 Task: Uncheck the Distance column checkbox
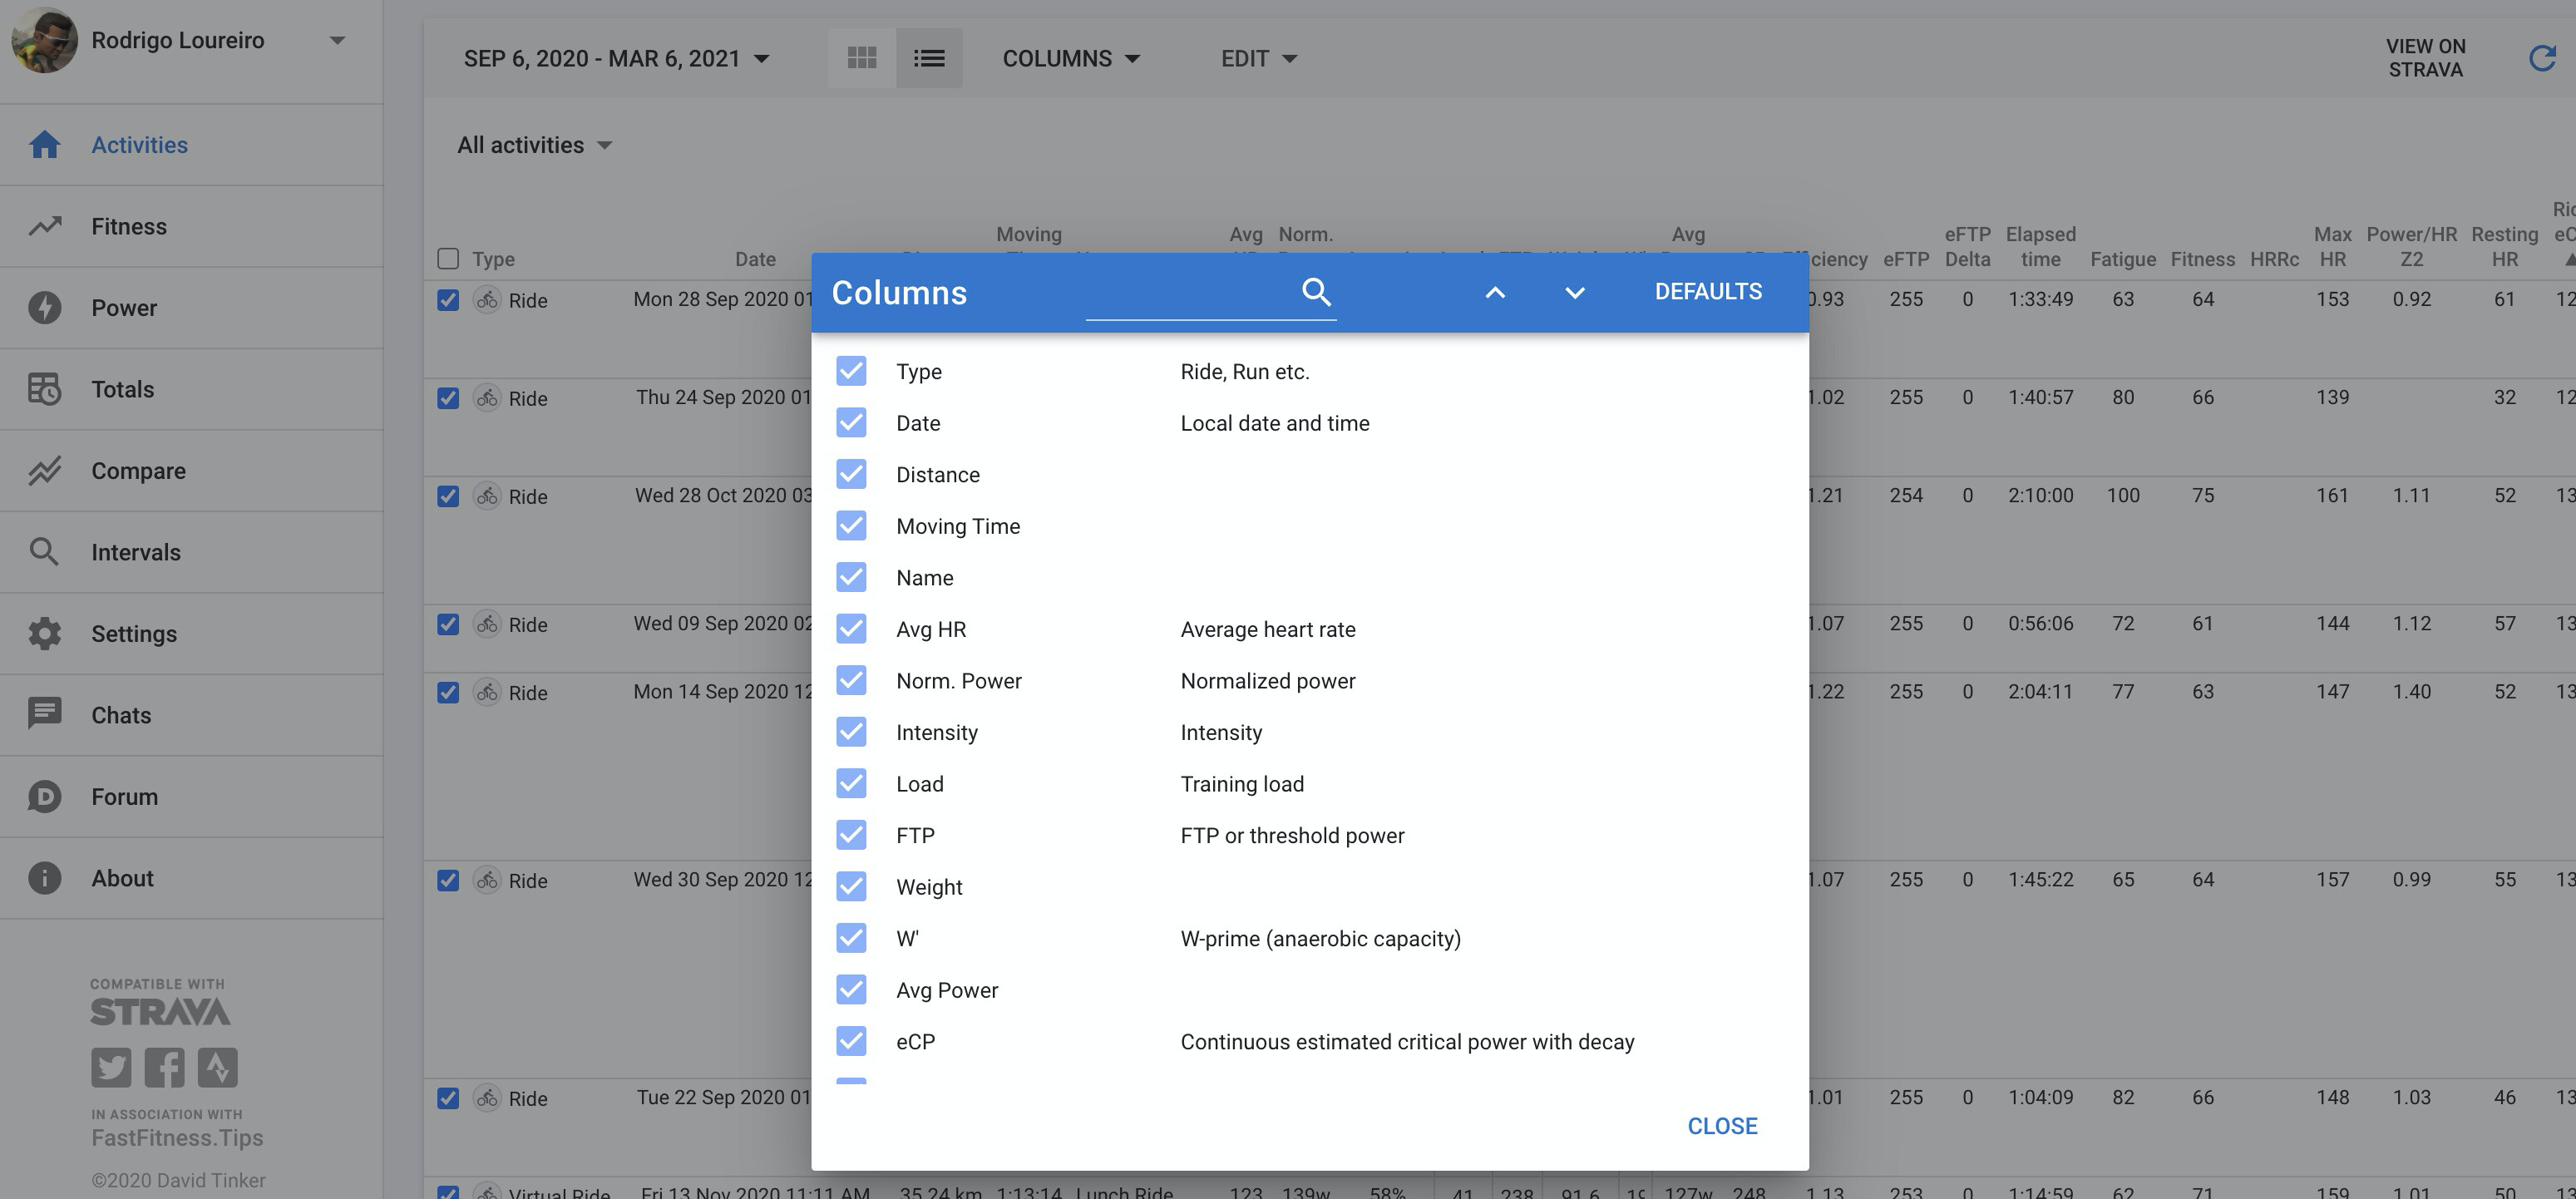(x=851, y=474)
